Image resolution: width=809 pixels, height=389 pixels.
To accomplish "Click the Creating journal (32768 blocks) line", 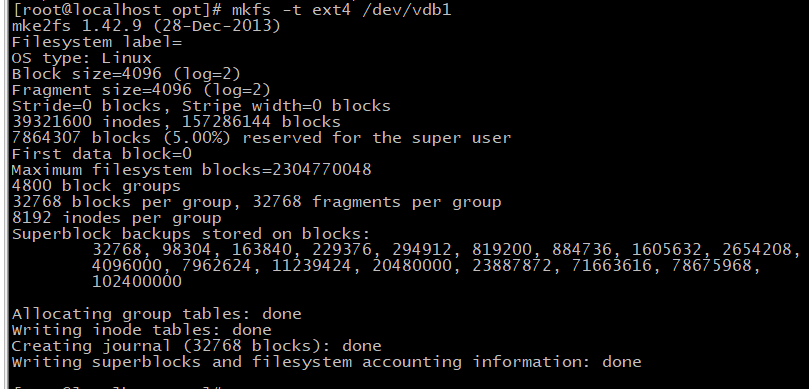I will pos(197,345).
